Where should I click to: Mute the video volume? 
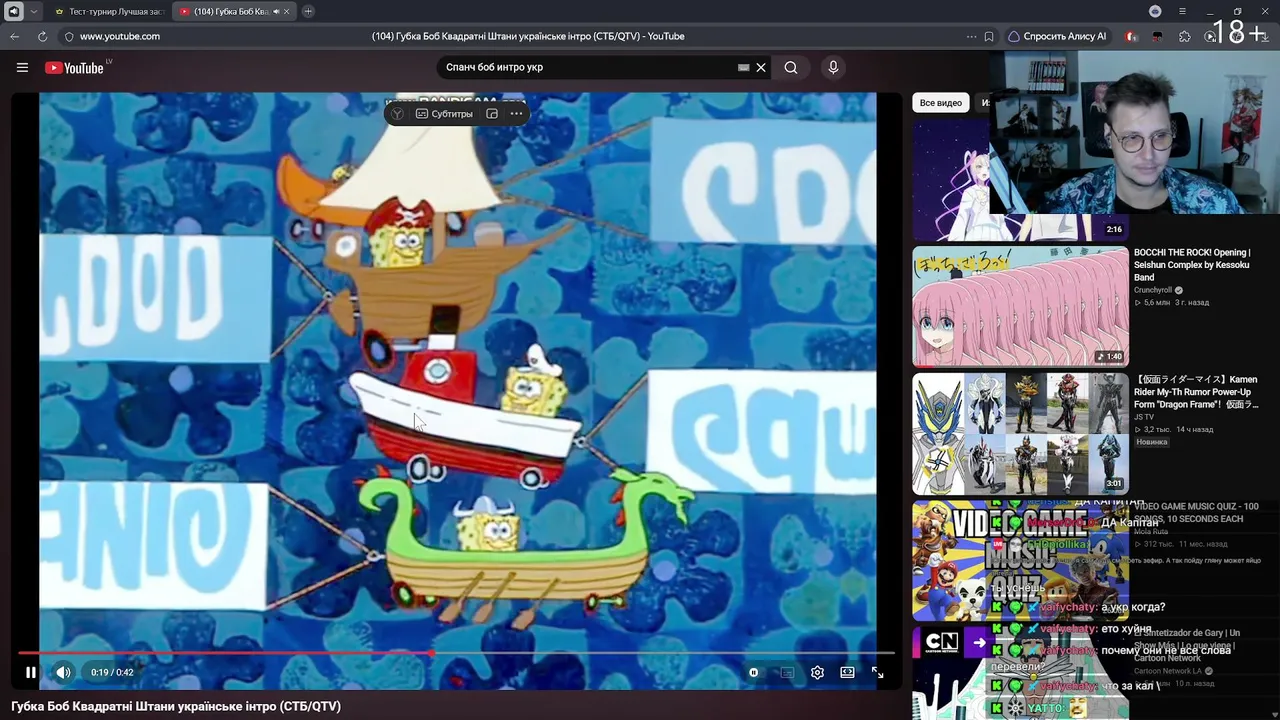tap(63, 672)
